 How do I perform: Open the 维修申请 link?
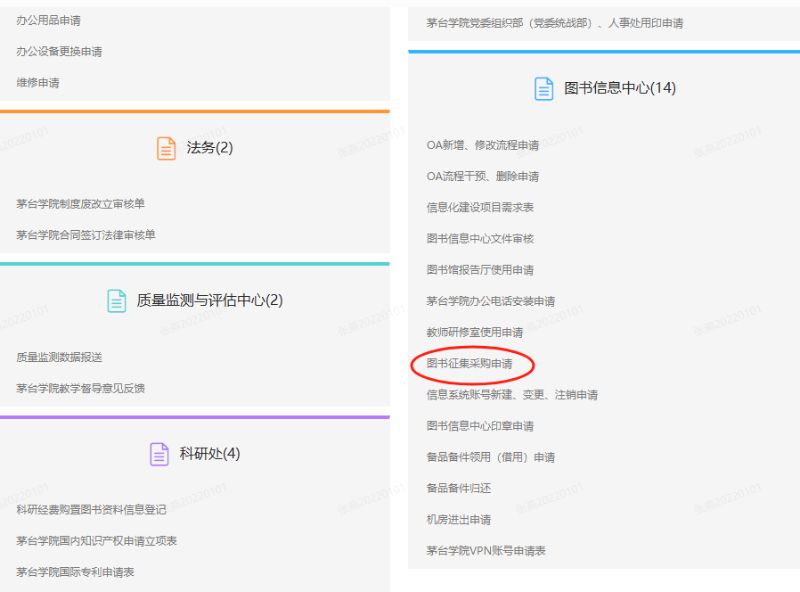38,82
